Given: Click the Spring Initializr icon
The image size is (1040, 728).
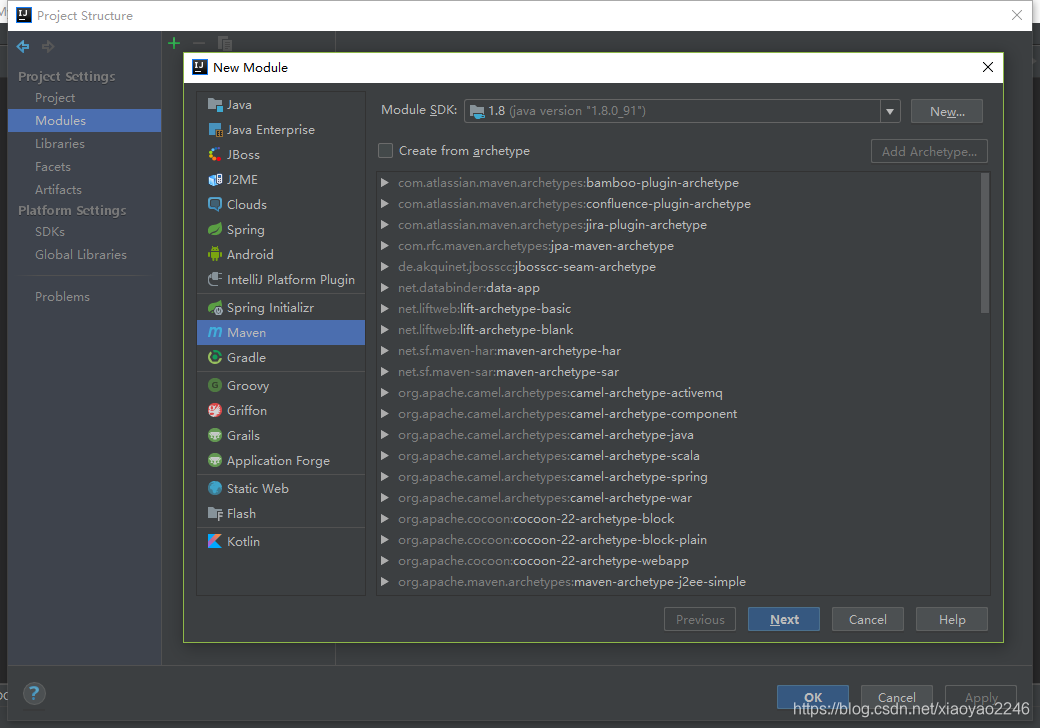Looking at the screenshot, I should [215, 308].
